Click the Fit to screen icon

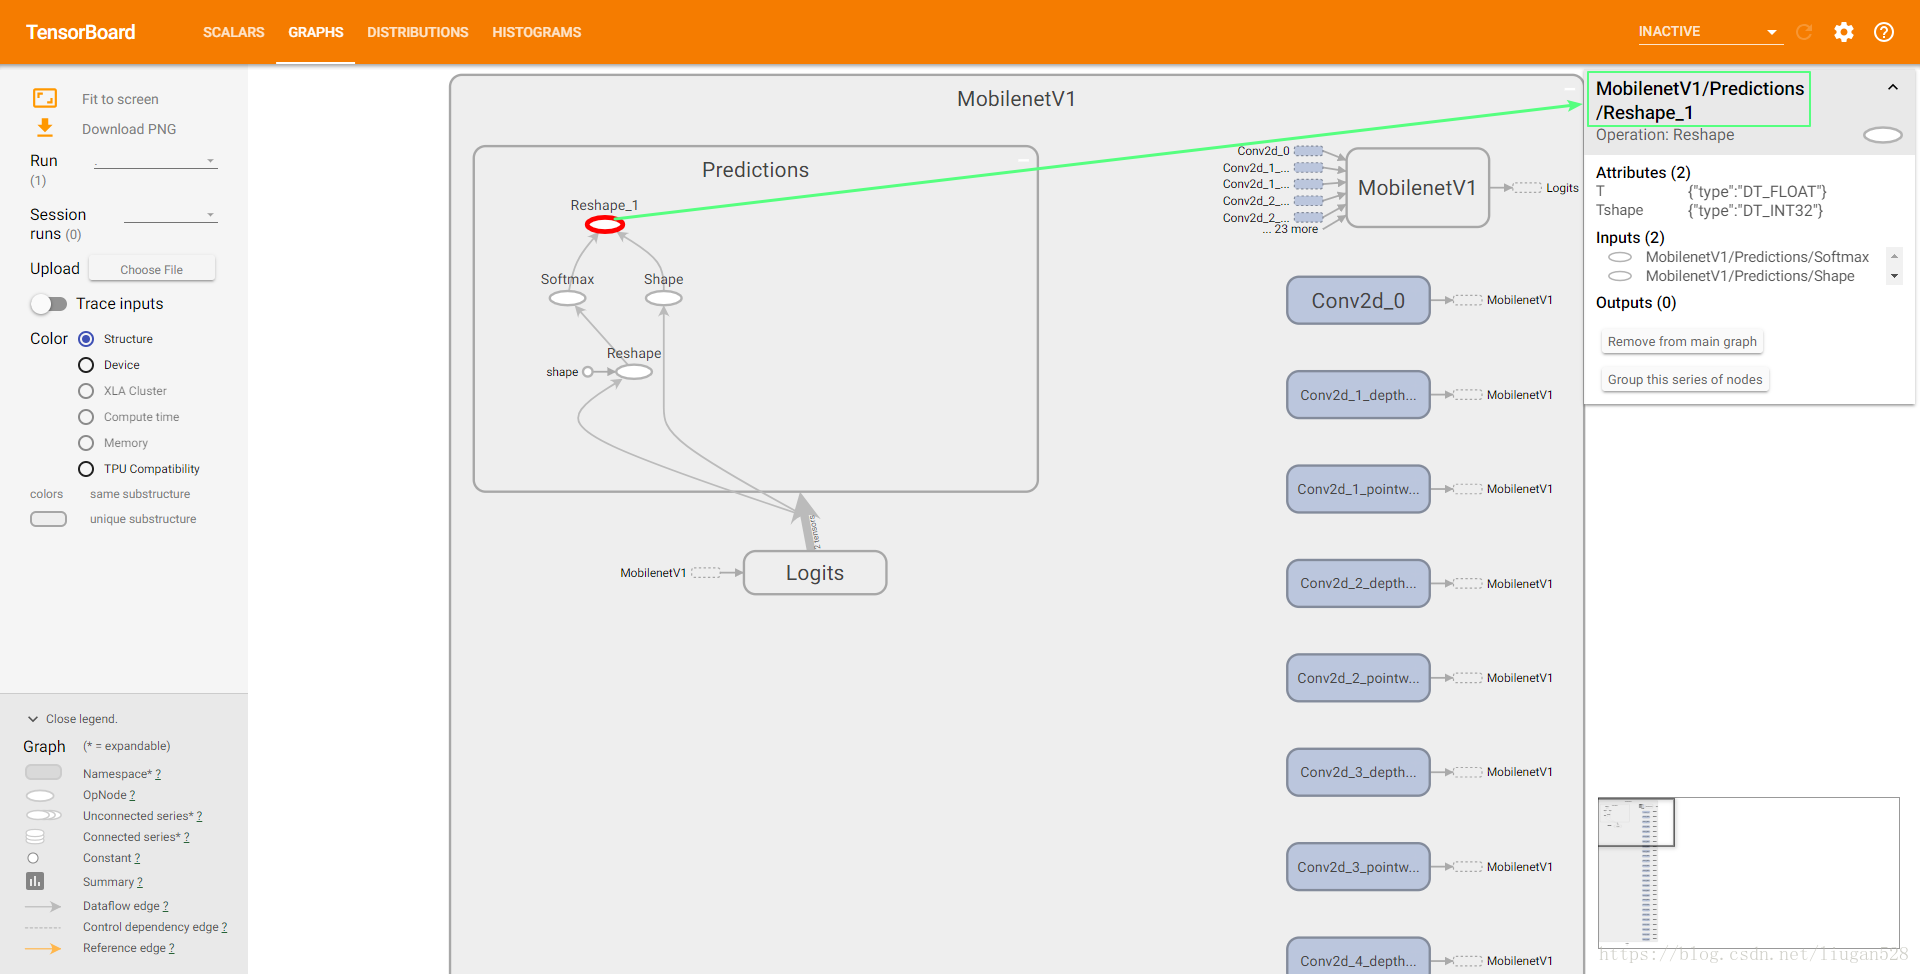pos(45,98)
